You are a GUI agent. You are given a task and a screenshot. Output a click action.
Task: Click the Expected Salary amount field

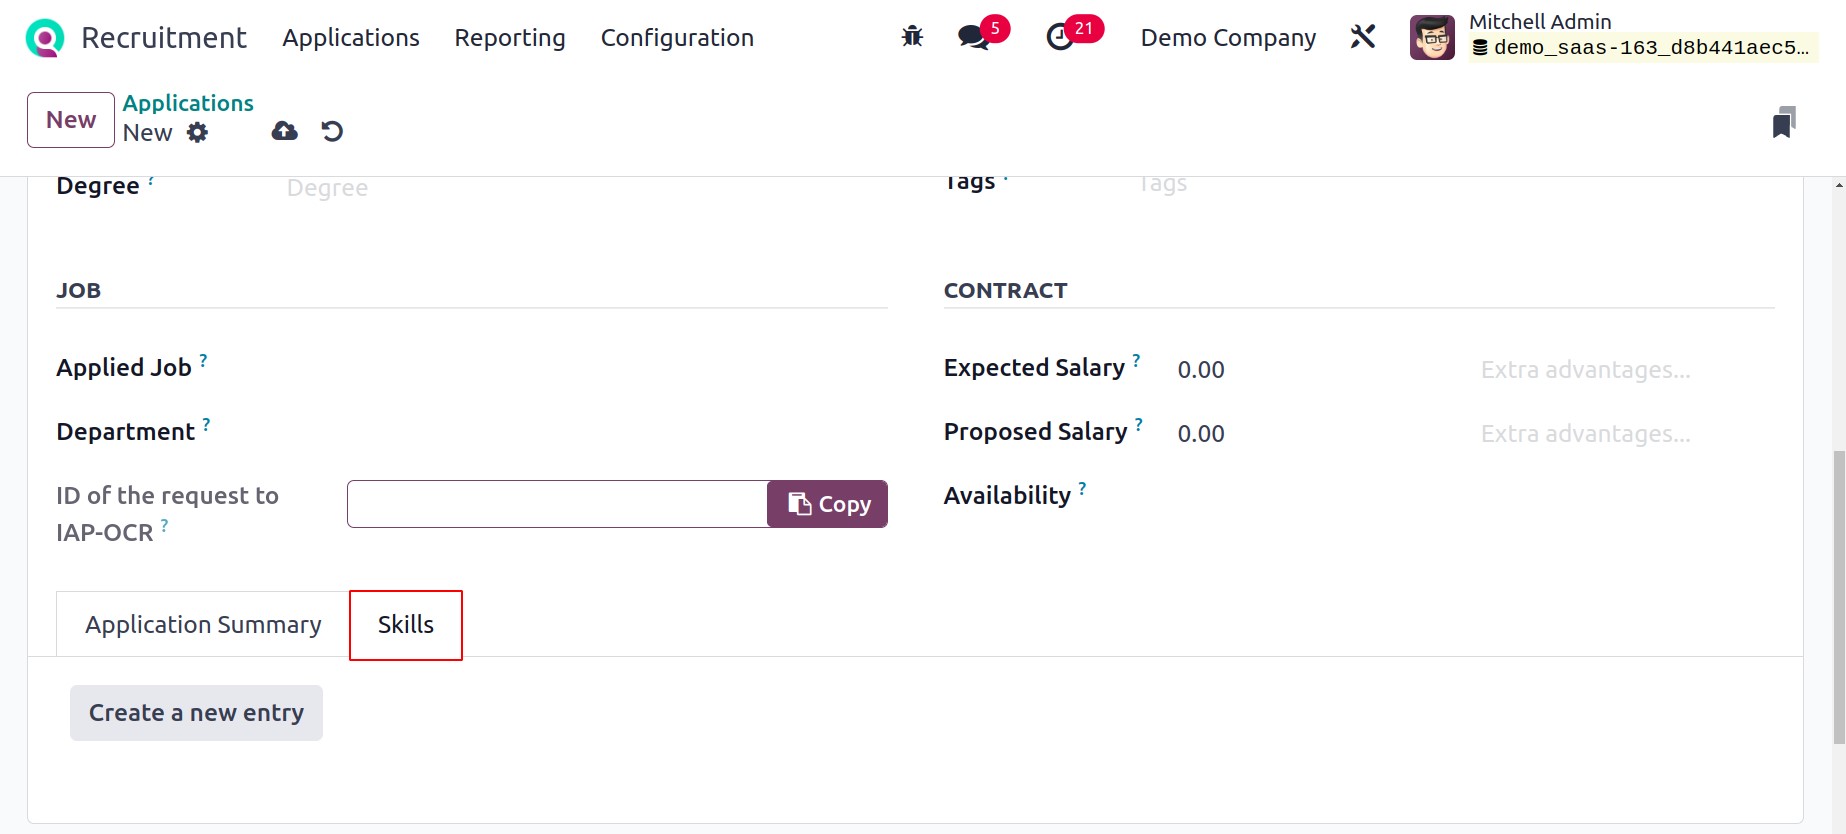(x=1316, y=370)
